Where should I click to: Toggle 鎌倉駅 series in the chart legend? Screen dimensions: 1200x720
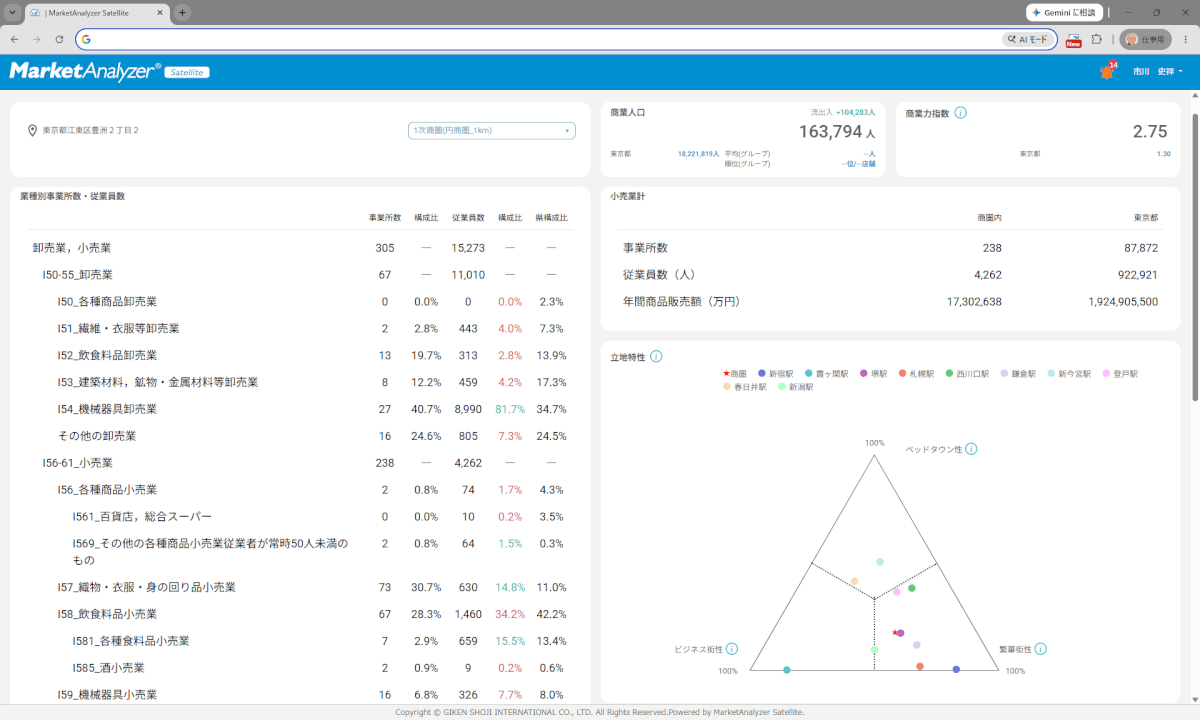[x=1017, y=373]
